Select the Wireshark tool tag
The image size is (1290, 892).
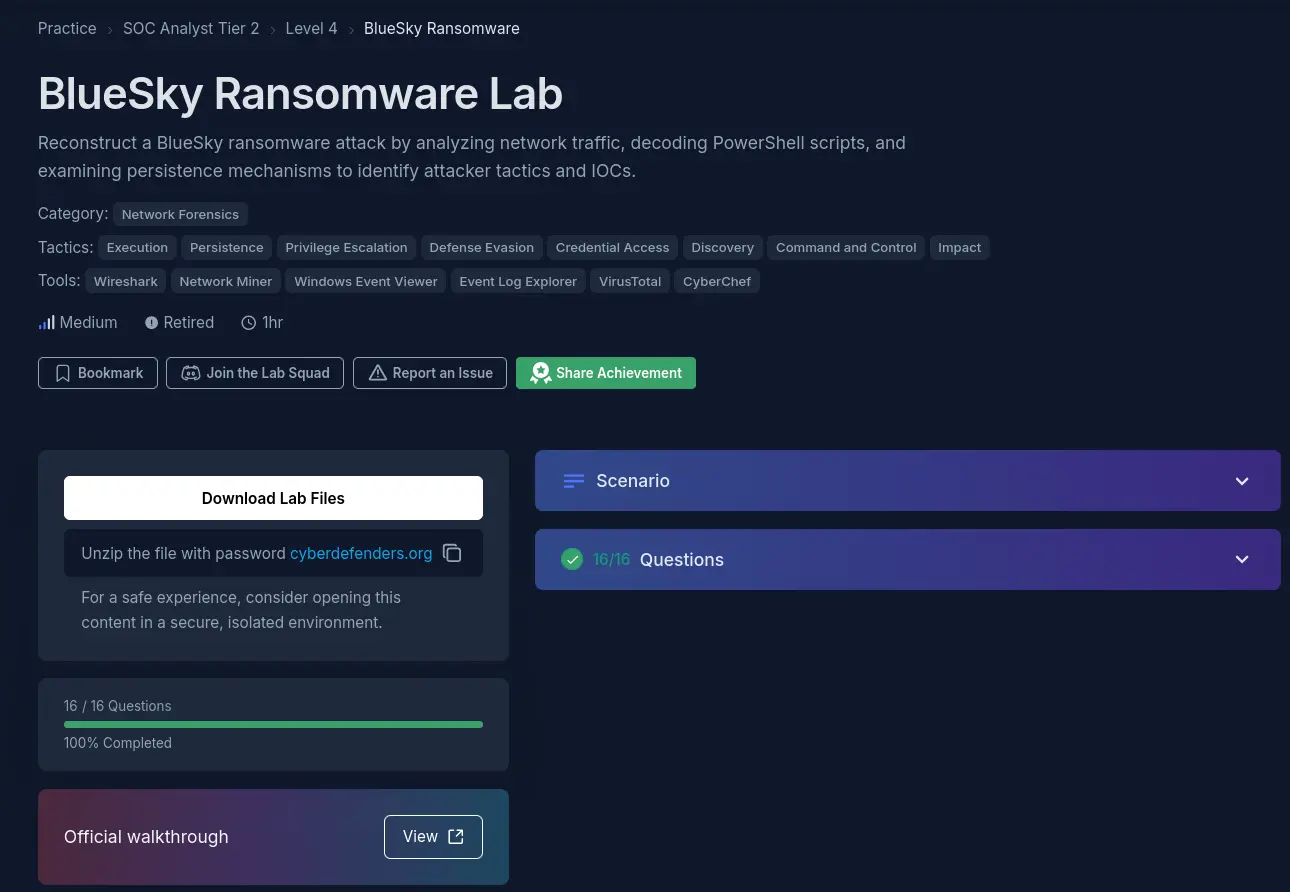(126, 281)
